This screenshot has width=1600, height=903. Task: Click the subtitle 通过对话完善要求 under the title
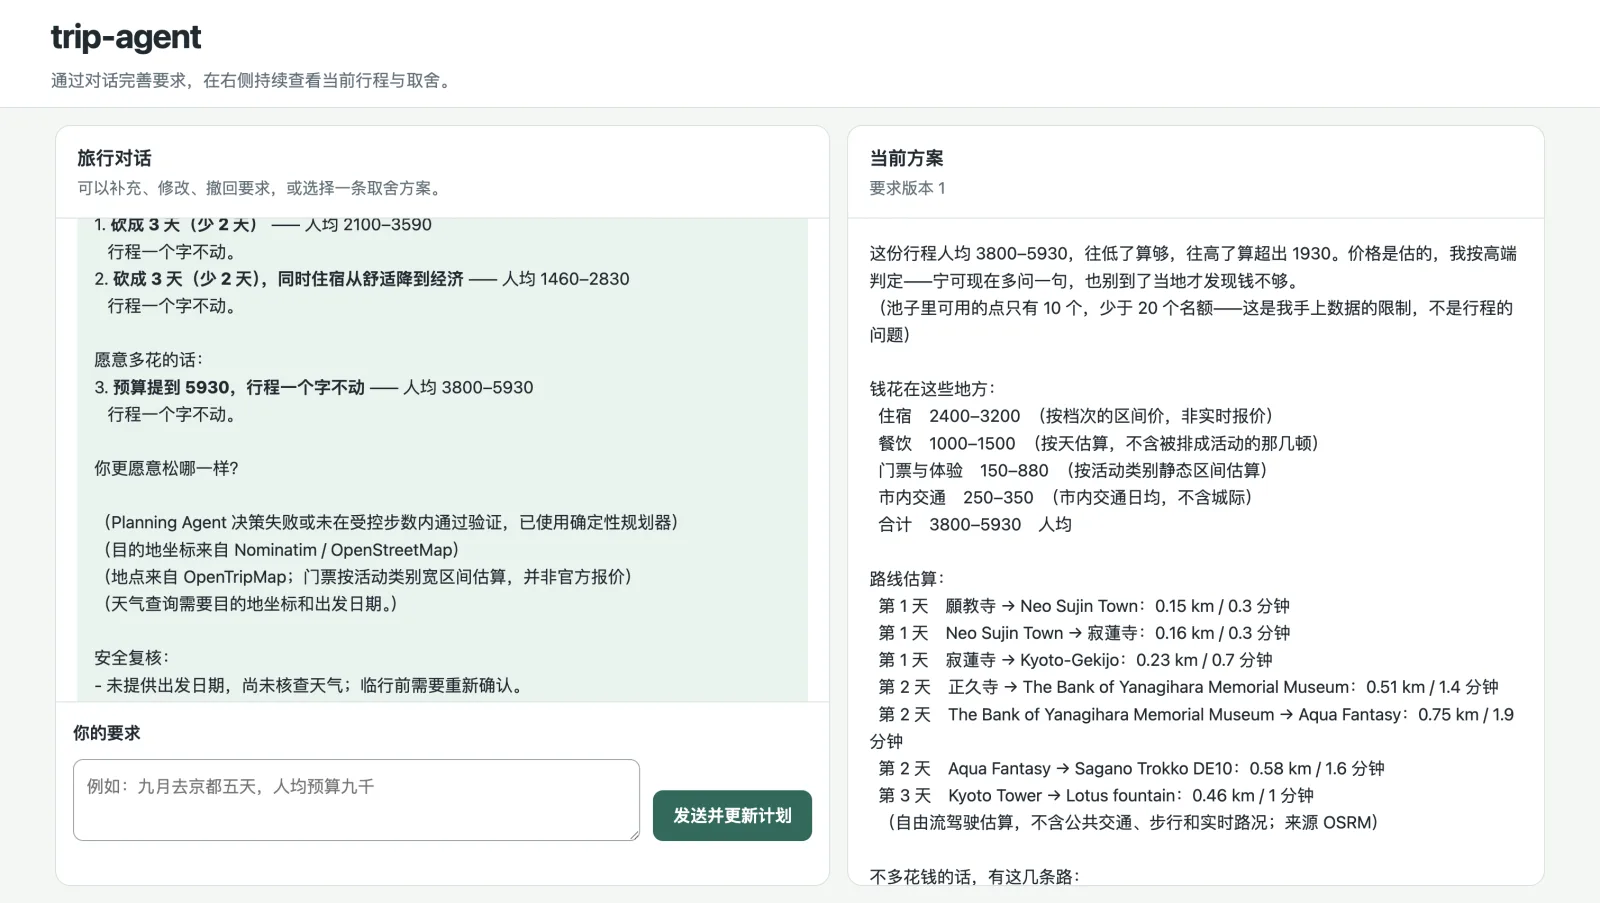click(x=253, y=81)
